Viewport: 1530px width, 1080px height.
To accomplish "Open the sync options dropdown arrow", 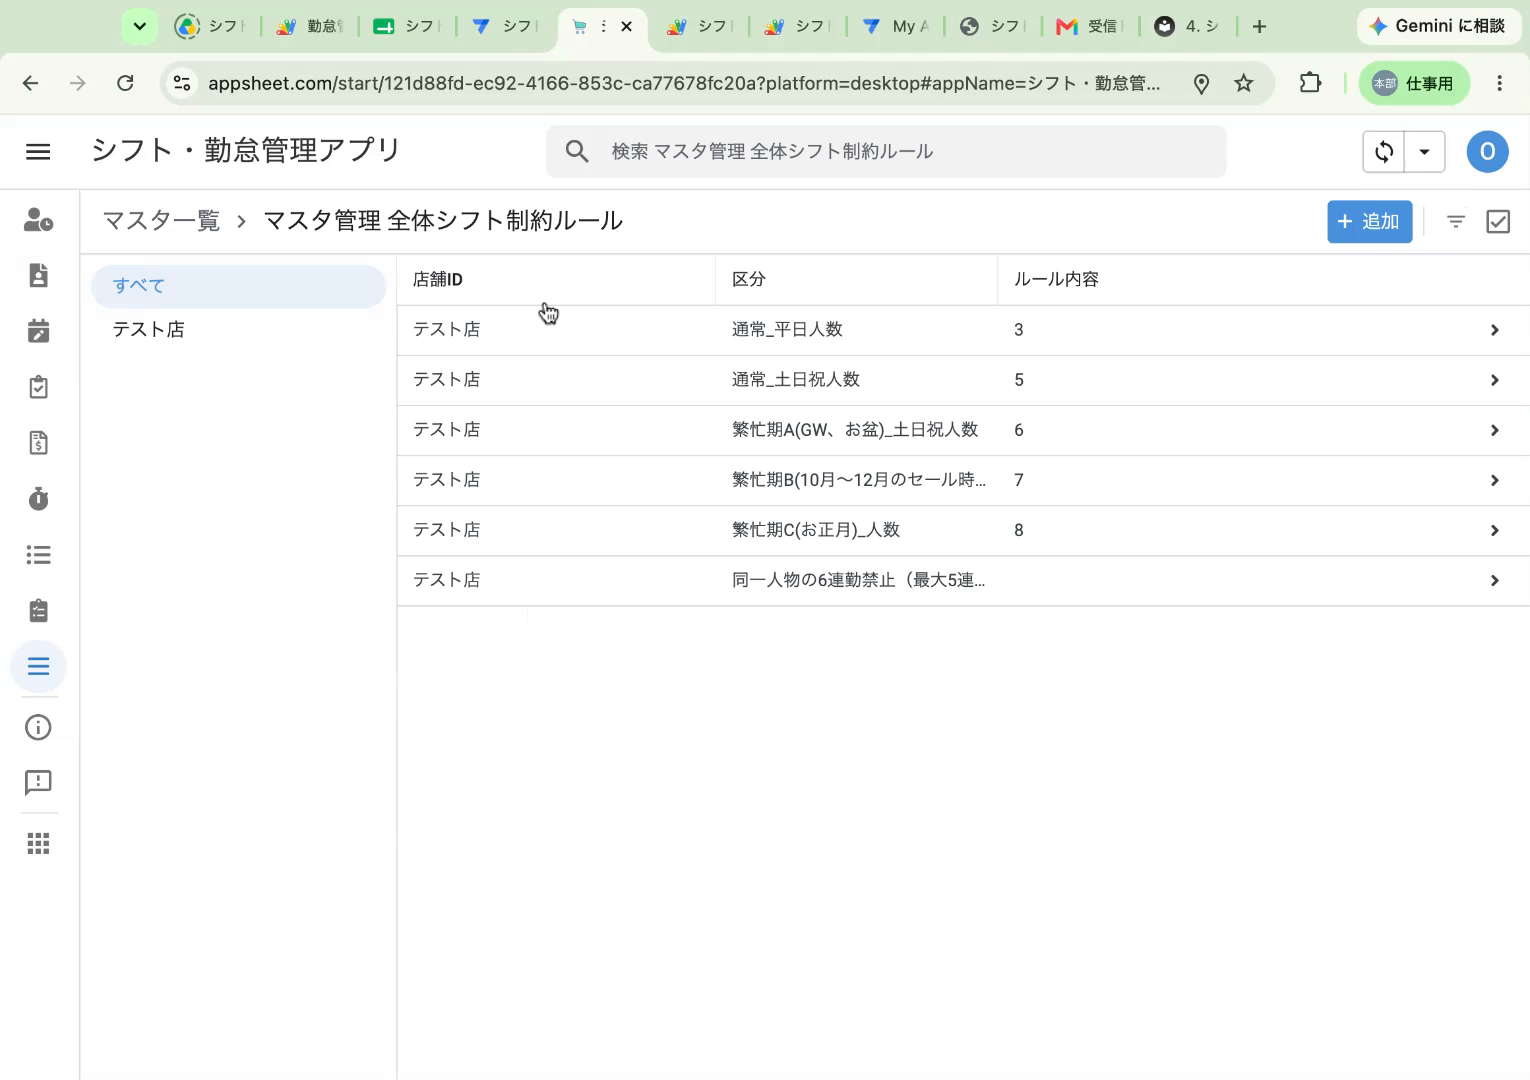I will (x=1425, y=152).
